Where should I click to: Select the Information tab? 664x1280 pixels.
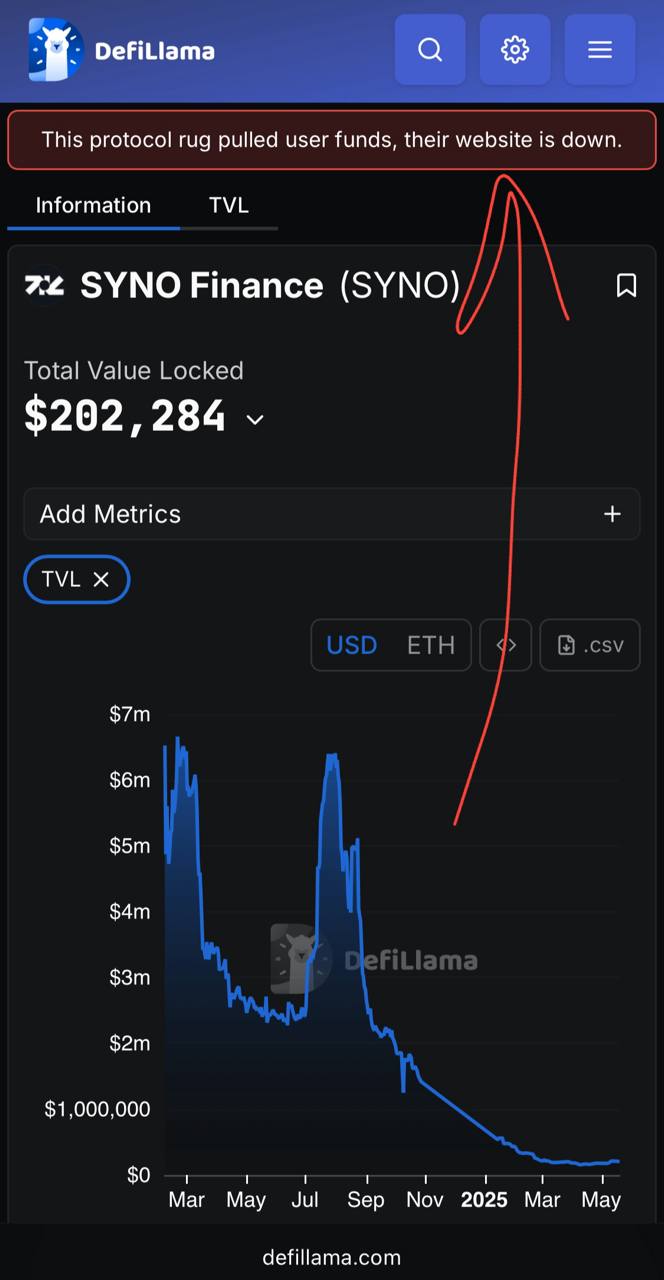[93, 205]
